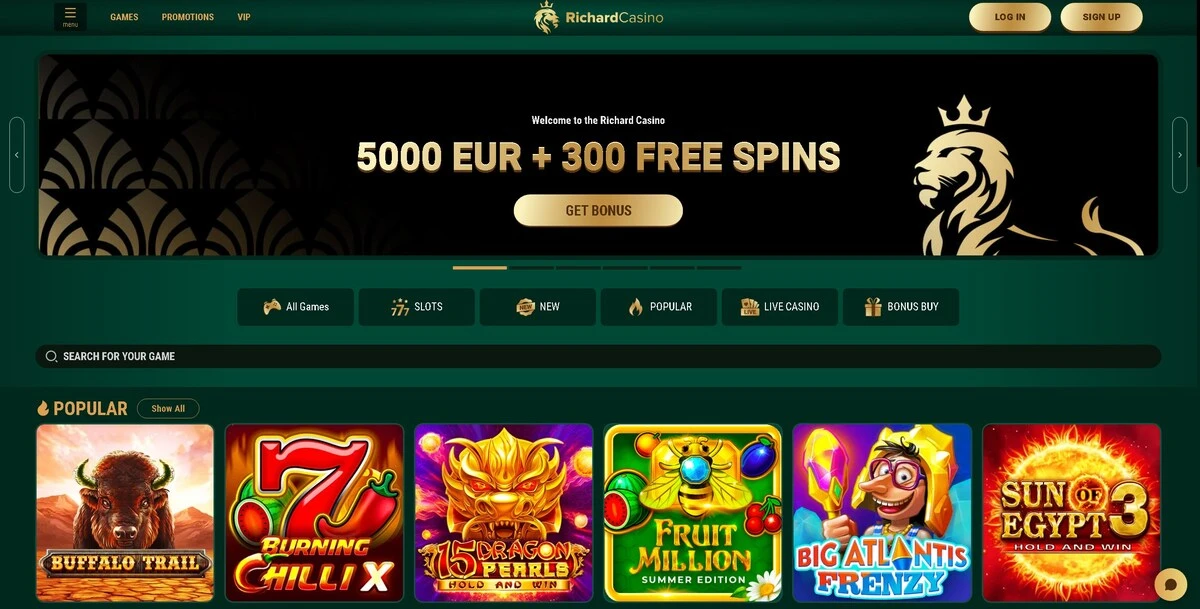Select the Slots 777 icon

(400, 307)
